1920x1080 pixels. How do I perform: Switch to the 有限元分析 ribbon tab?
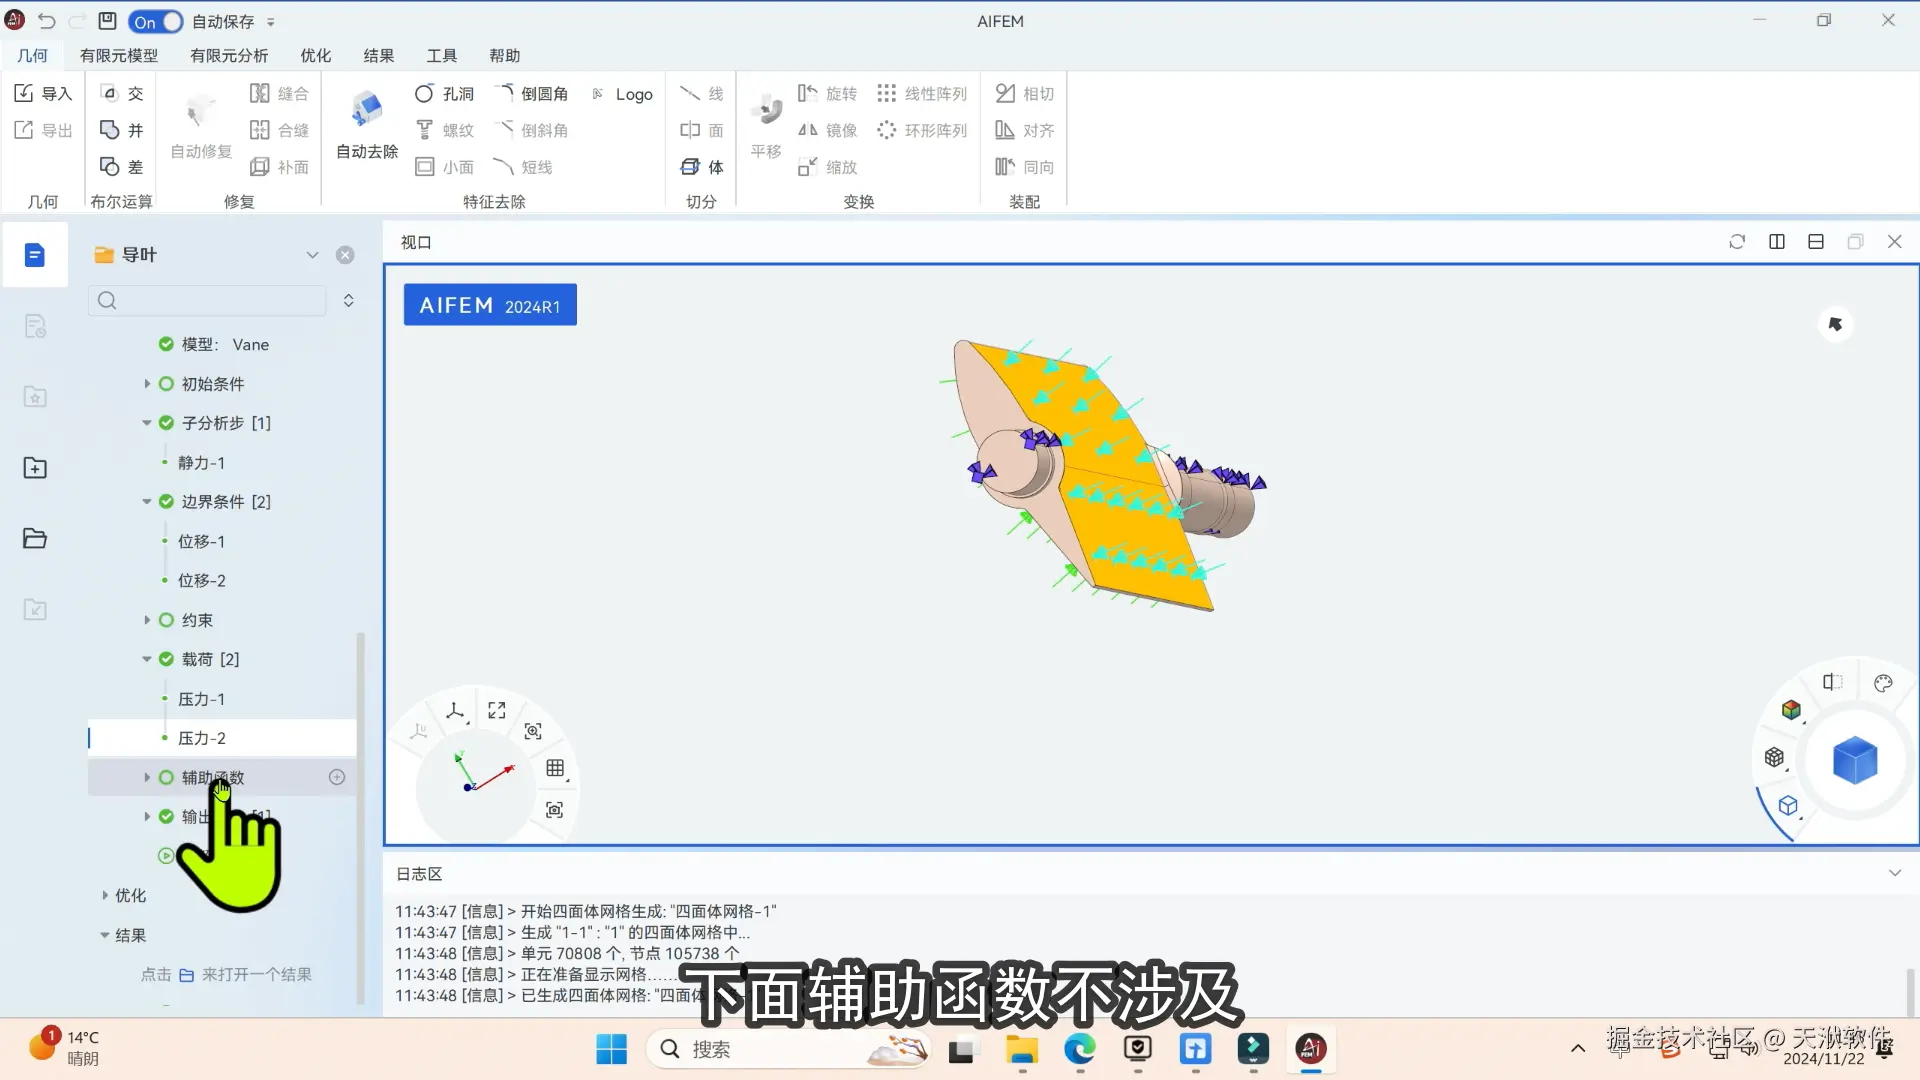pyautogui.click(x=229, y=56)
